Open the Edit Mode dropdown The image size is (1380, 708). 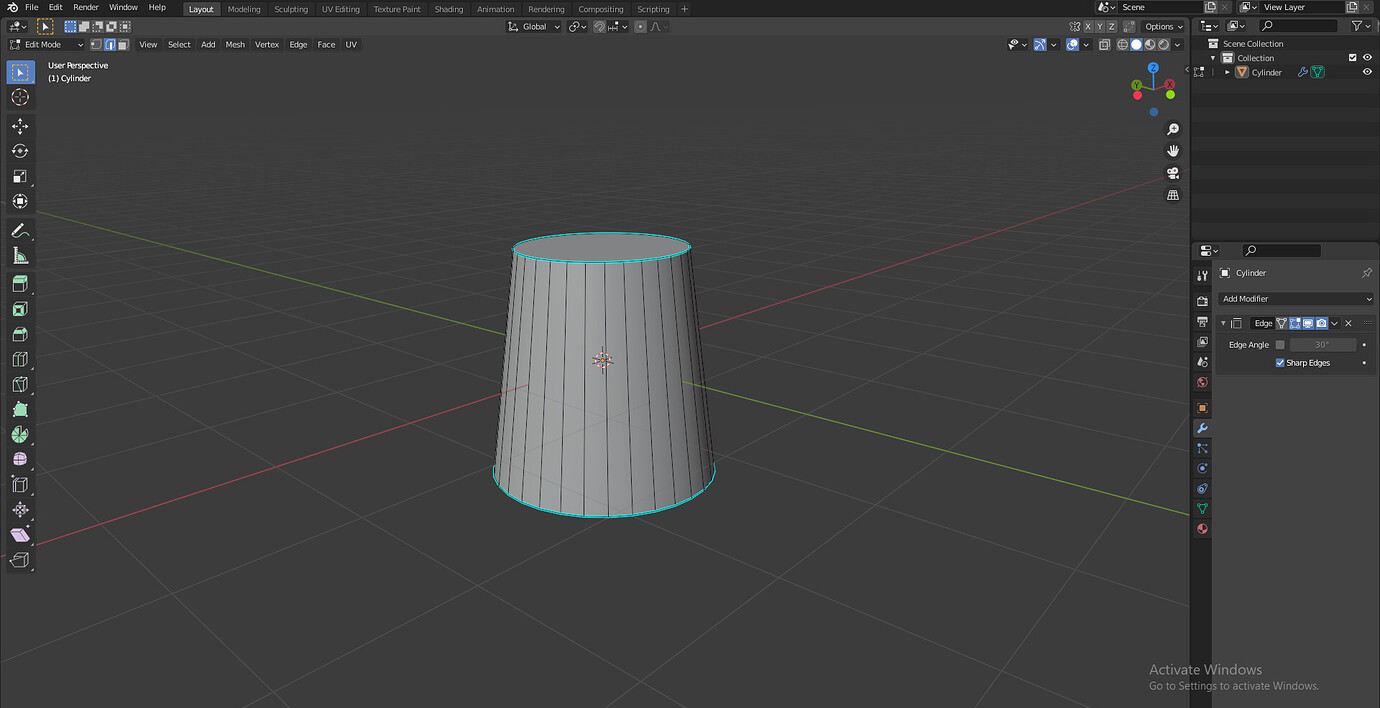coord(47,44)
